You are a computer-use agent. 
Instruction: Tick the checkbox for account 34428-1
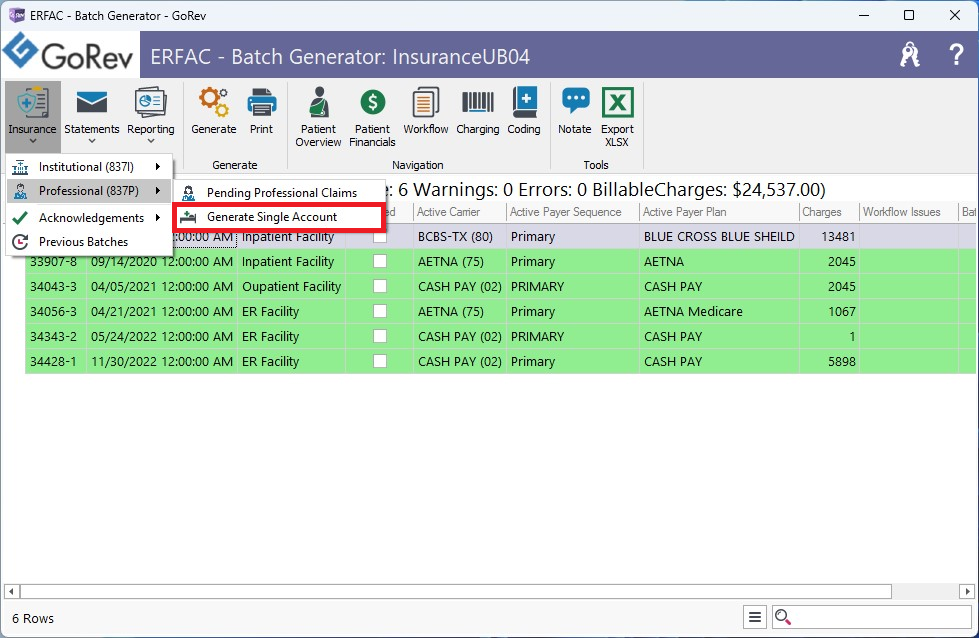[380, 361]
